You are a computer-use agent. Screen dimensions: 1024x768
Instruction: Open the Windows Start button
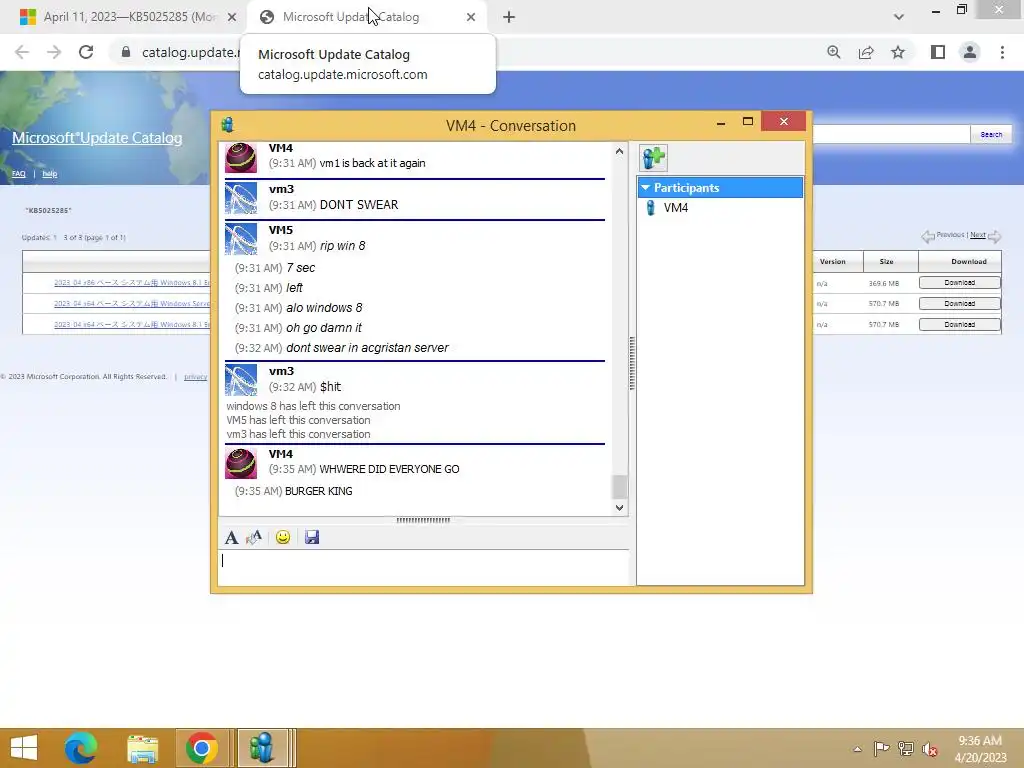coord(24,748)
